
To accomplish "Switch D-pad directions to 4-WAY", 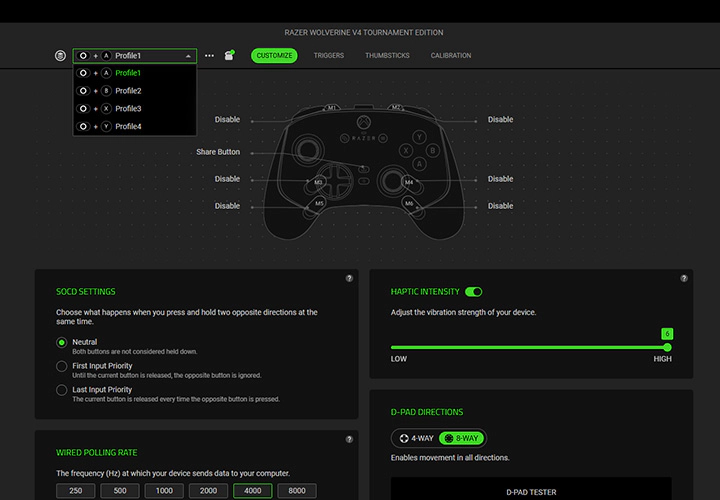I will 416,438.
